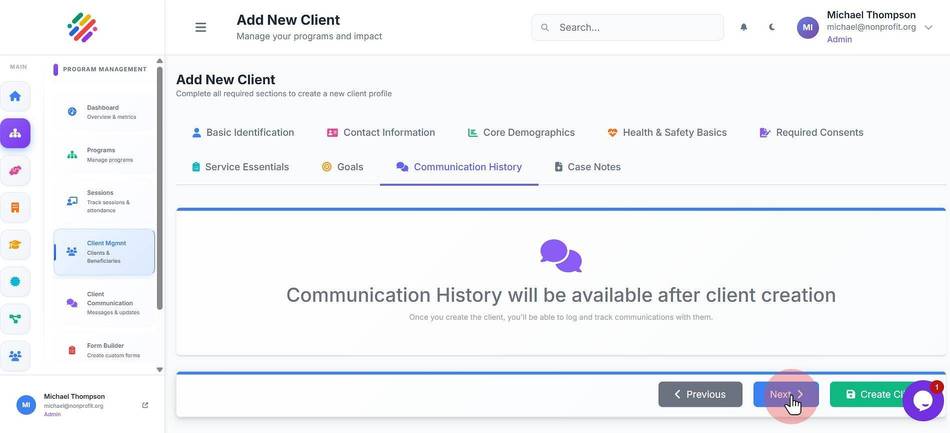The width and height of the screenshot is (950, 433).
Task: Toggle dark mode moon icon
Action: (771, 27)
